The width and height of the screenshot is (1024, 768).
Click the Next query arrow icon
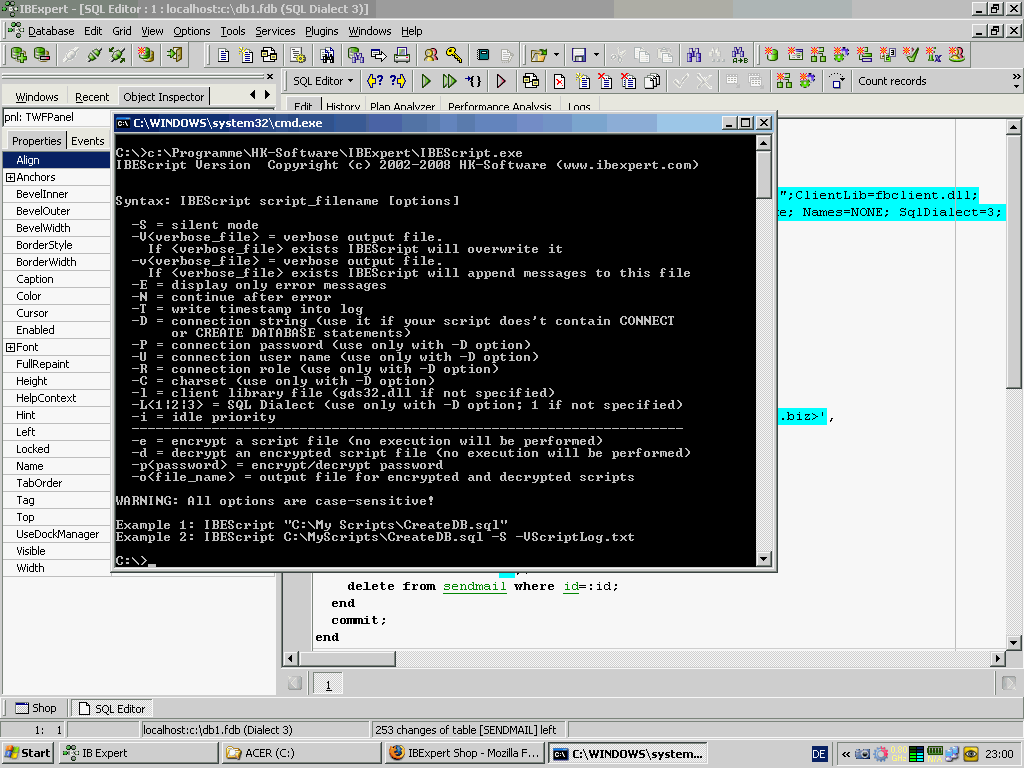(x=398, y=81)
